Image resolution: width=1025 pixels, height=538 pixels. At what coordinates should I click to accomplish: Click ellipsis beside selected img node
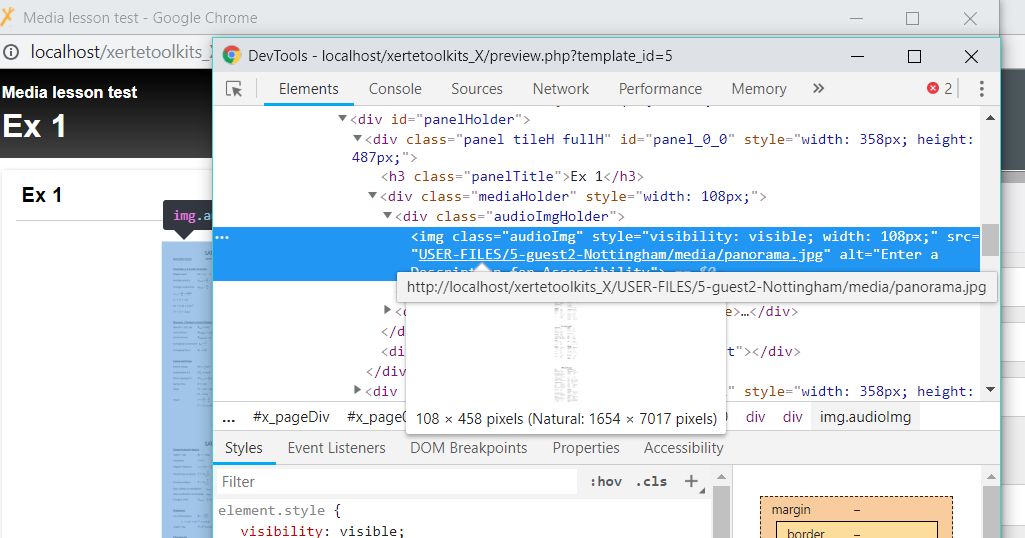pyautogui.click(x=222, y=237)
